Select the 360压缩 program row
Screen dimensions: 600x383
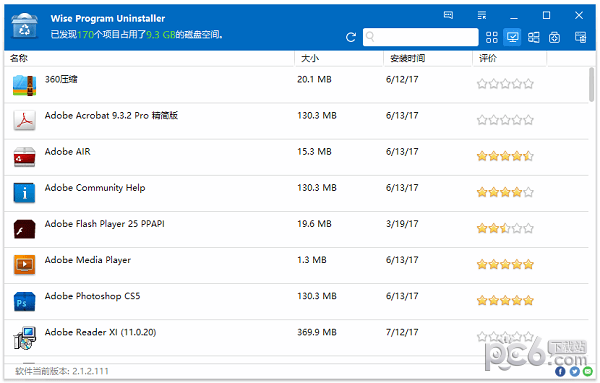coord(296,85)
